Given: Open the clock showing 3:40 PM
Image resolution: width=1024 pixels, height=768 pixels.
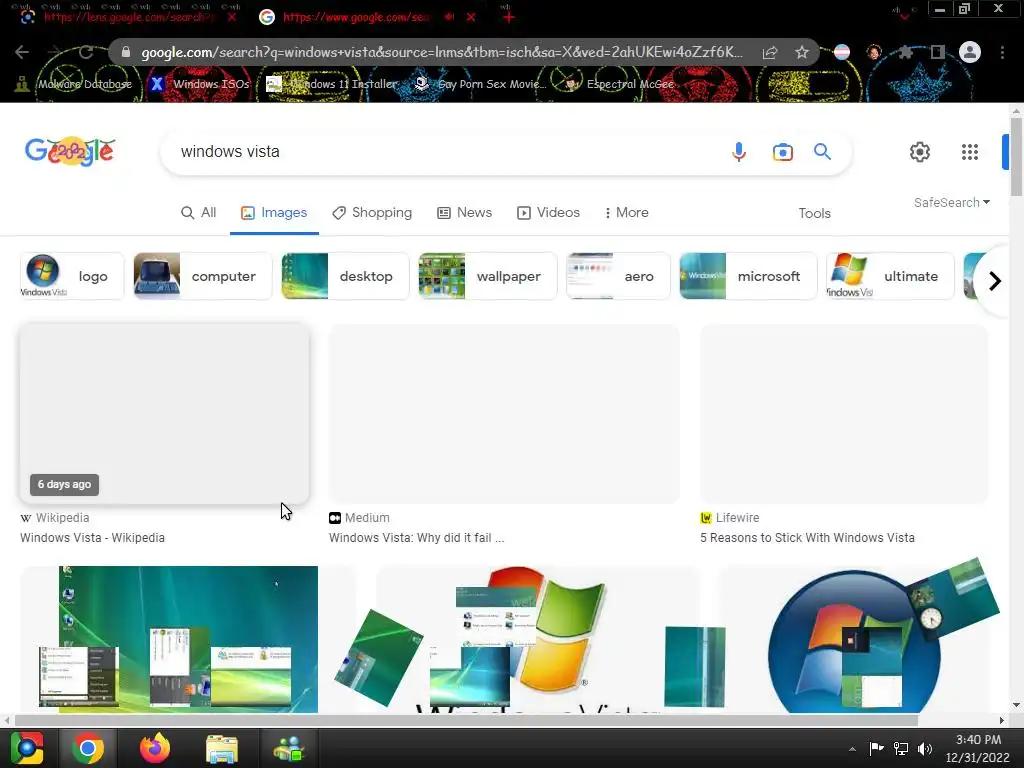Looking at the screenshot, I should pyautogui.click(x=978, y=748).
